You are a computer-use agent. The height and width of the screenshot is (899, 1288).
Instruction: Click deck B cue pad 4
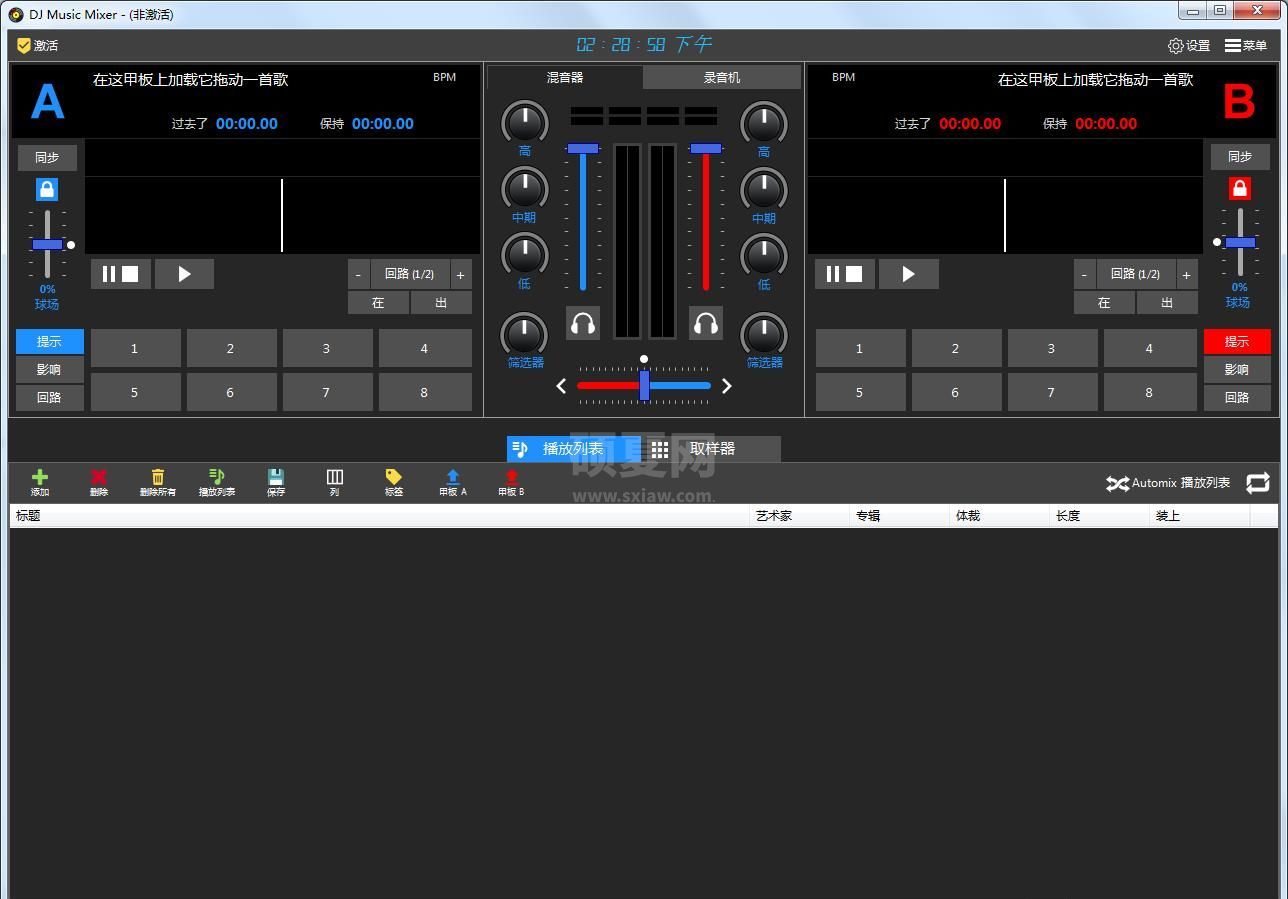point(1149,348)
